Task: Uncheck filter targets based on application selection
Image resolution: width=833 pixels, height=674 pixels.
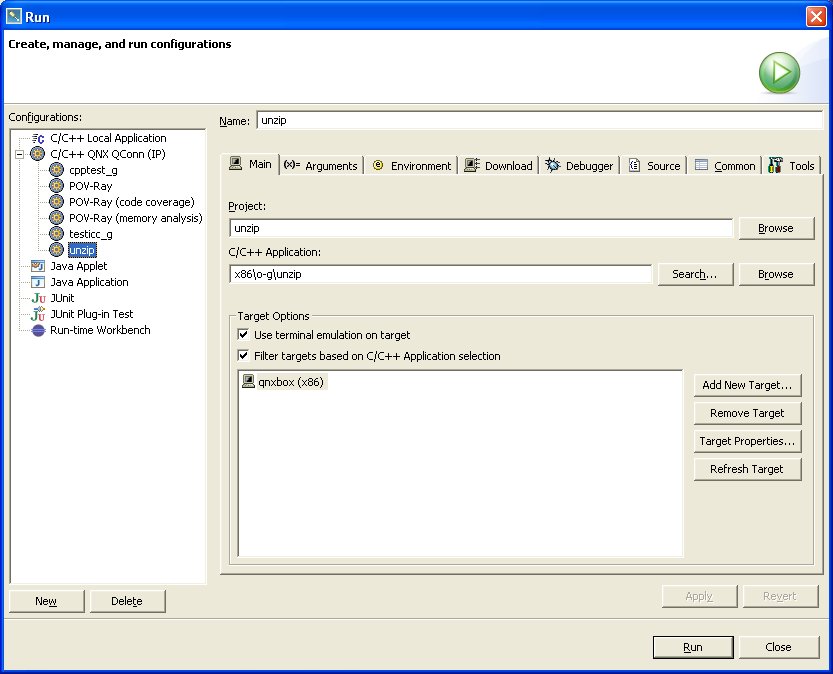Action: coord(242,355)
